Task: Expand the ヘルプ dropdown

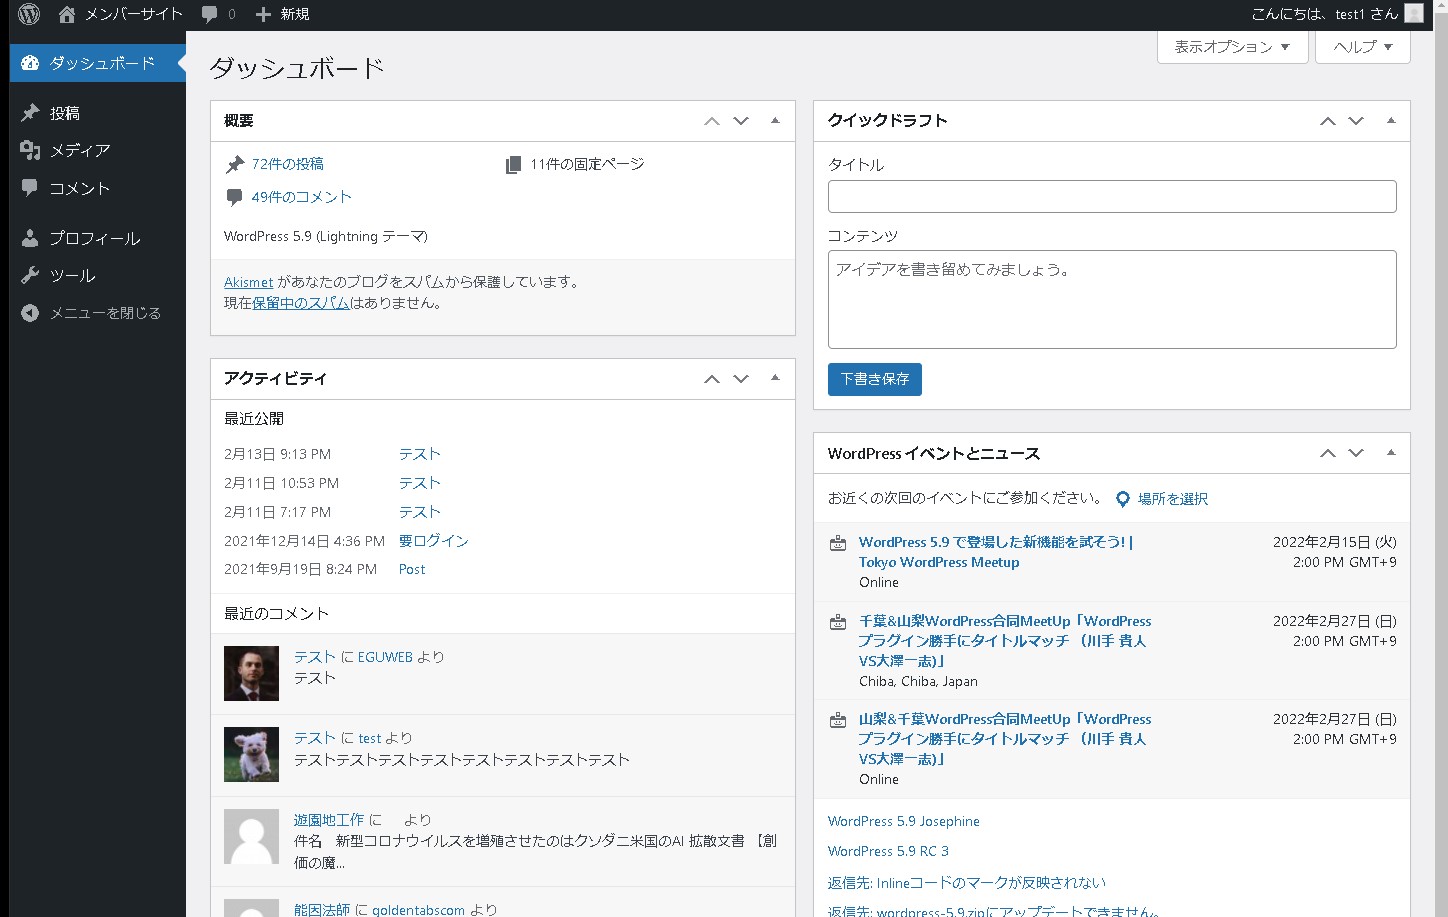Action: pyautogui.click(x=1362, y=46)
